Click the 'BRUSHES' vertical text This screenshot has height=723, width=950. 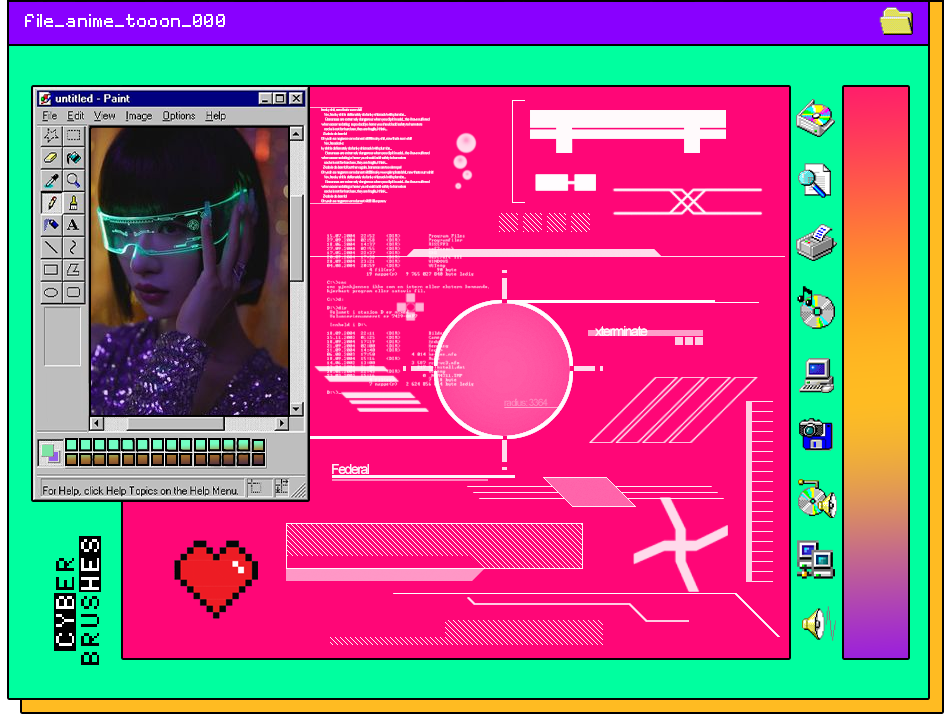(x=90, y=600)
